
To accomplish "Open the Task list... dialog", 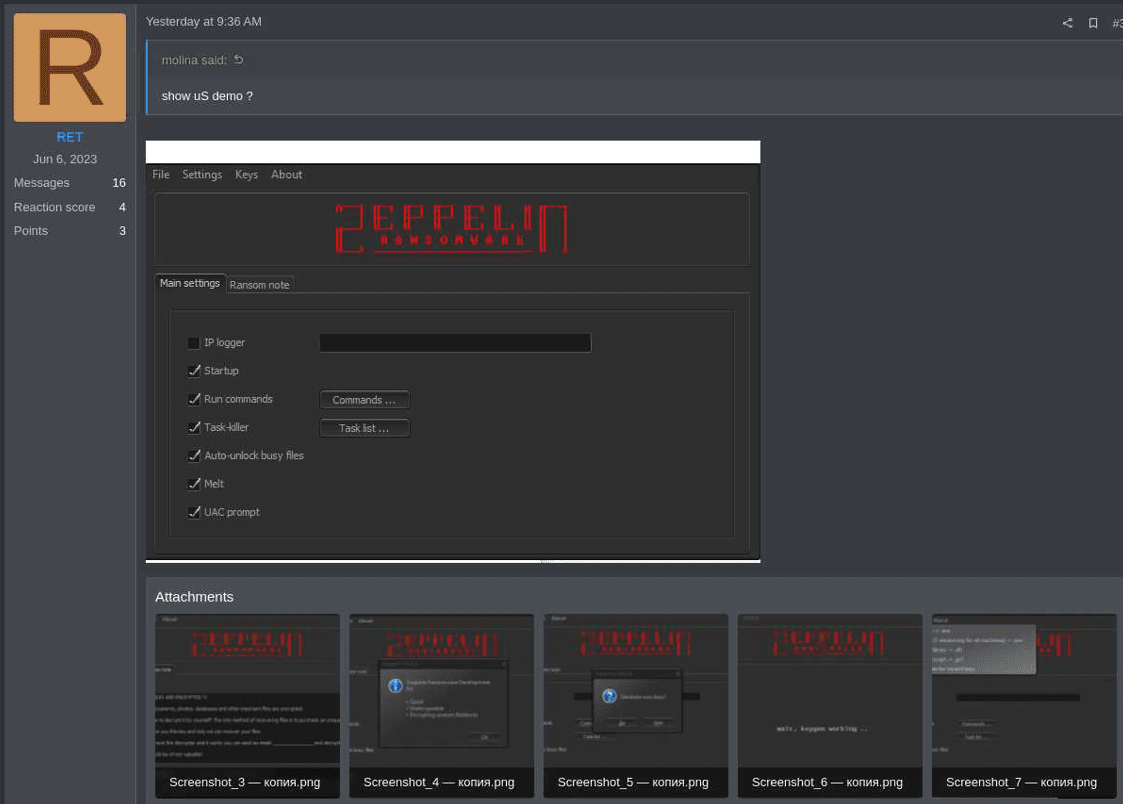I will [364, 427].
